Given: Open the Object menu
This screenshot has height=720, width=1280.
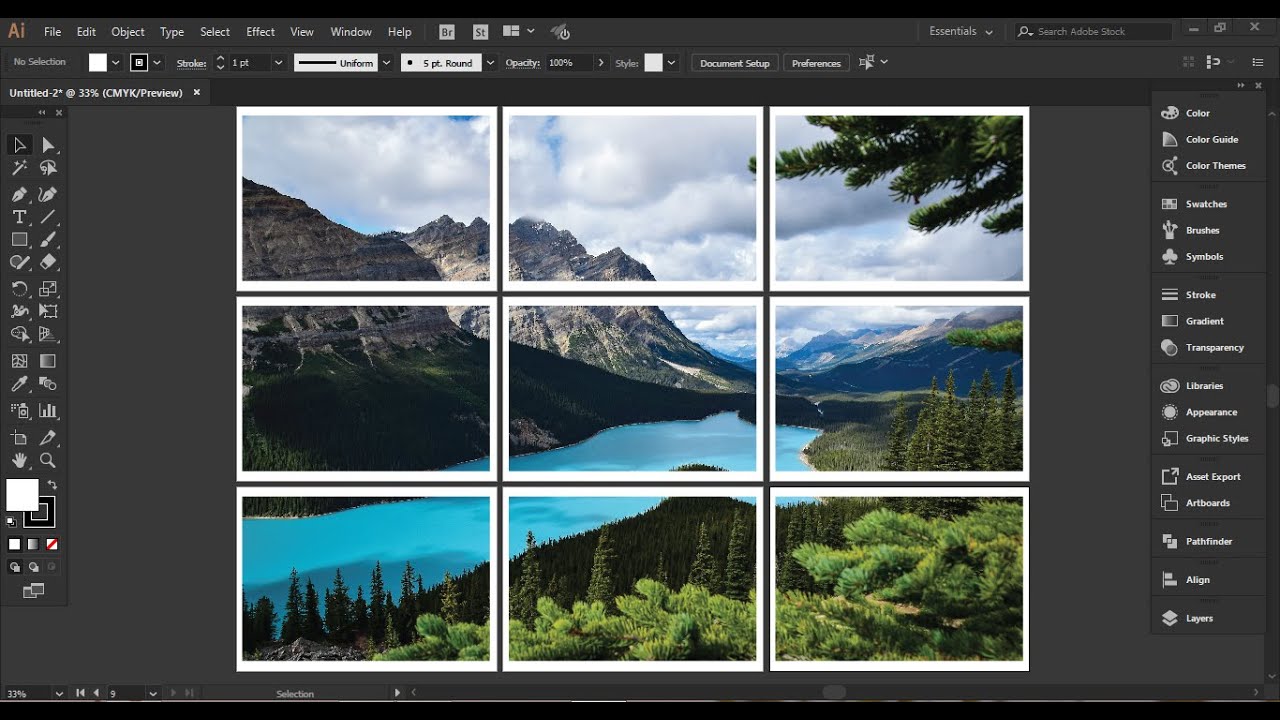Looking at the screenshot, I should point(128,32).
